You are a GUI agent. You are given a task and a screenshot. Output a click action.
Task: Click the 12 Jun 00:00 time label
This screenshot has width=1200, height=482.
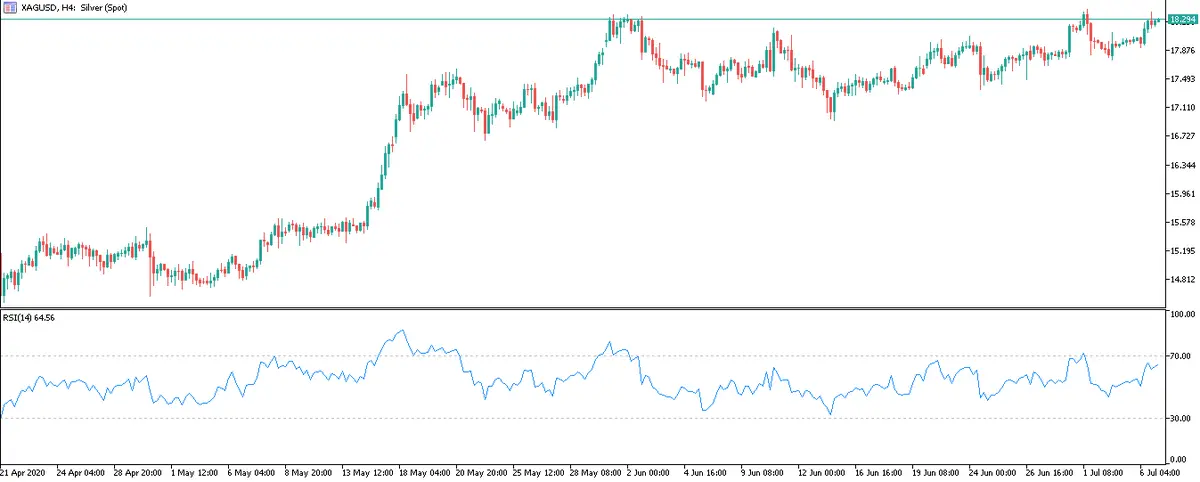coord(821,471)
